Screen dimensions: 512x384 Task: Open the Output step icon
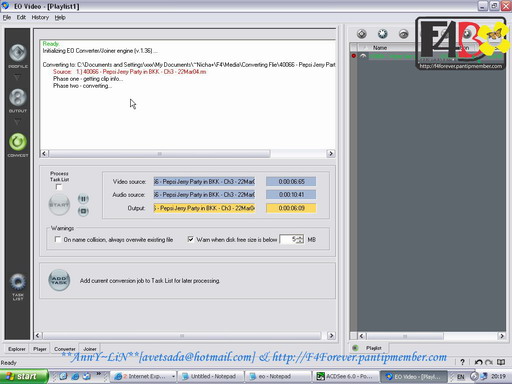coord(17,97)
